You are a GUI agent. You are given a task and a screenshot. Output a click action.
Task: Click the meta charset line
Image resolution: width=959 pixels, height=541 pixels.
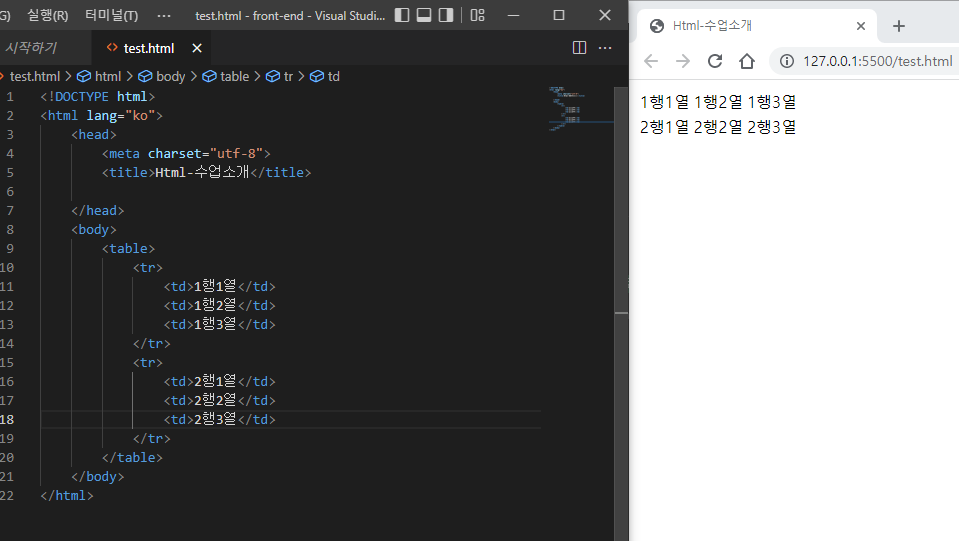click(x=186, y=153)
